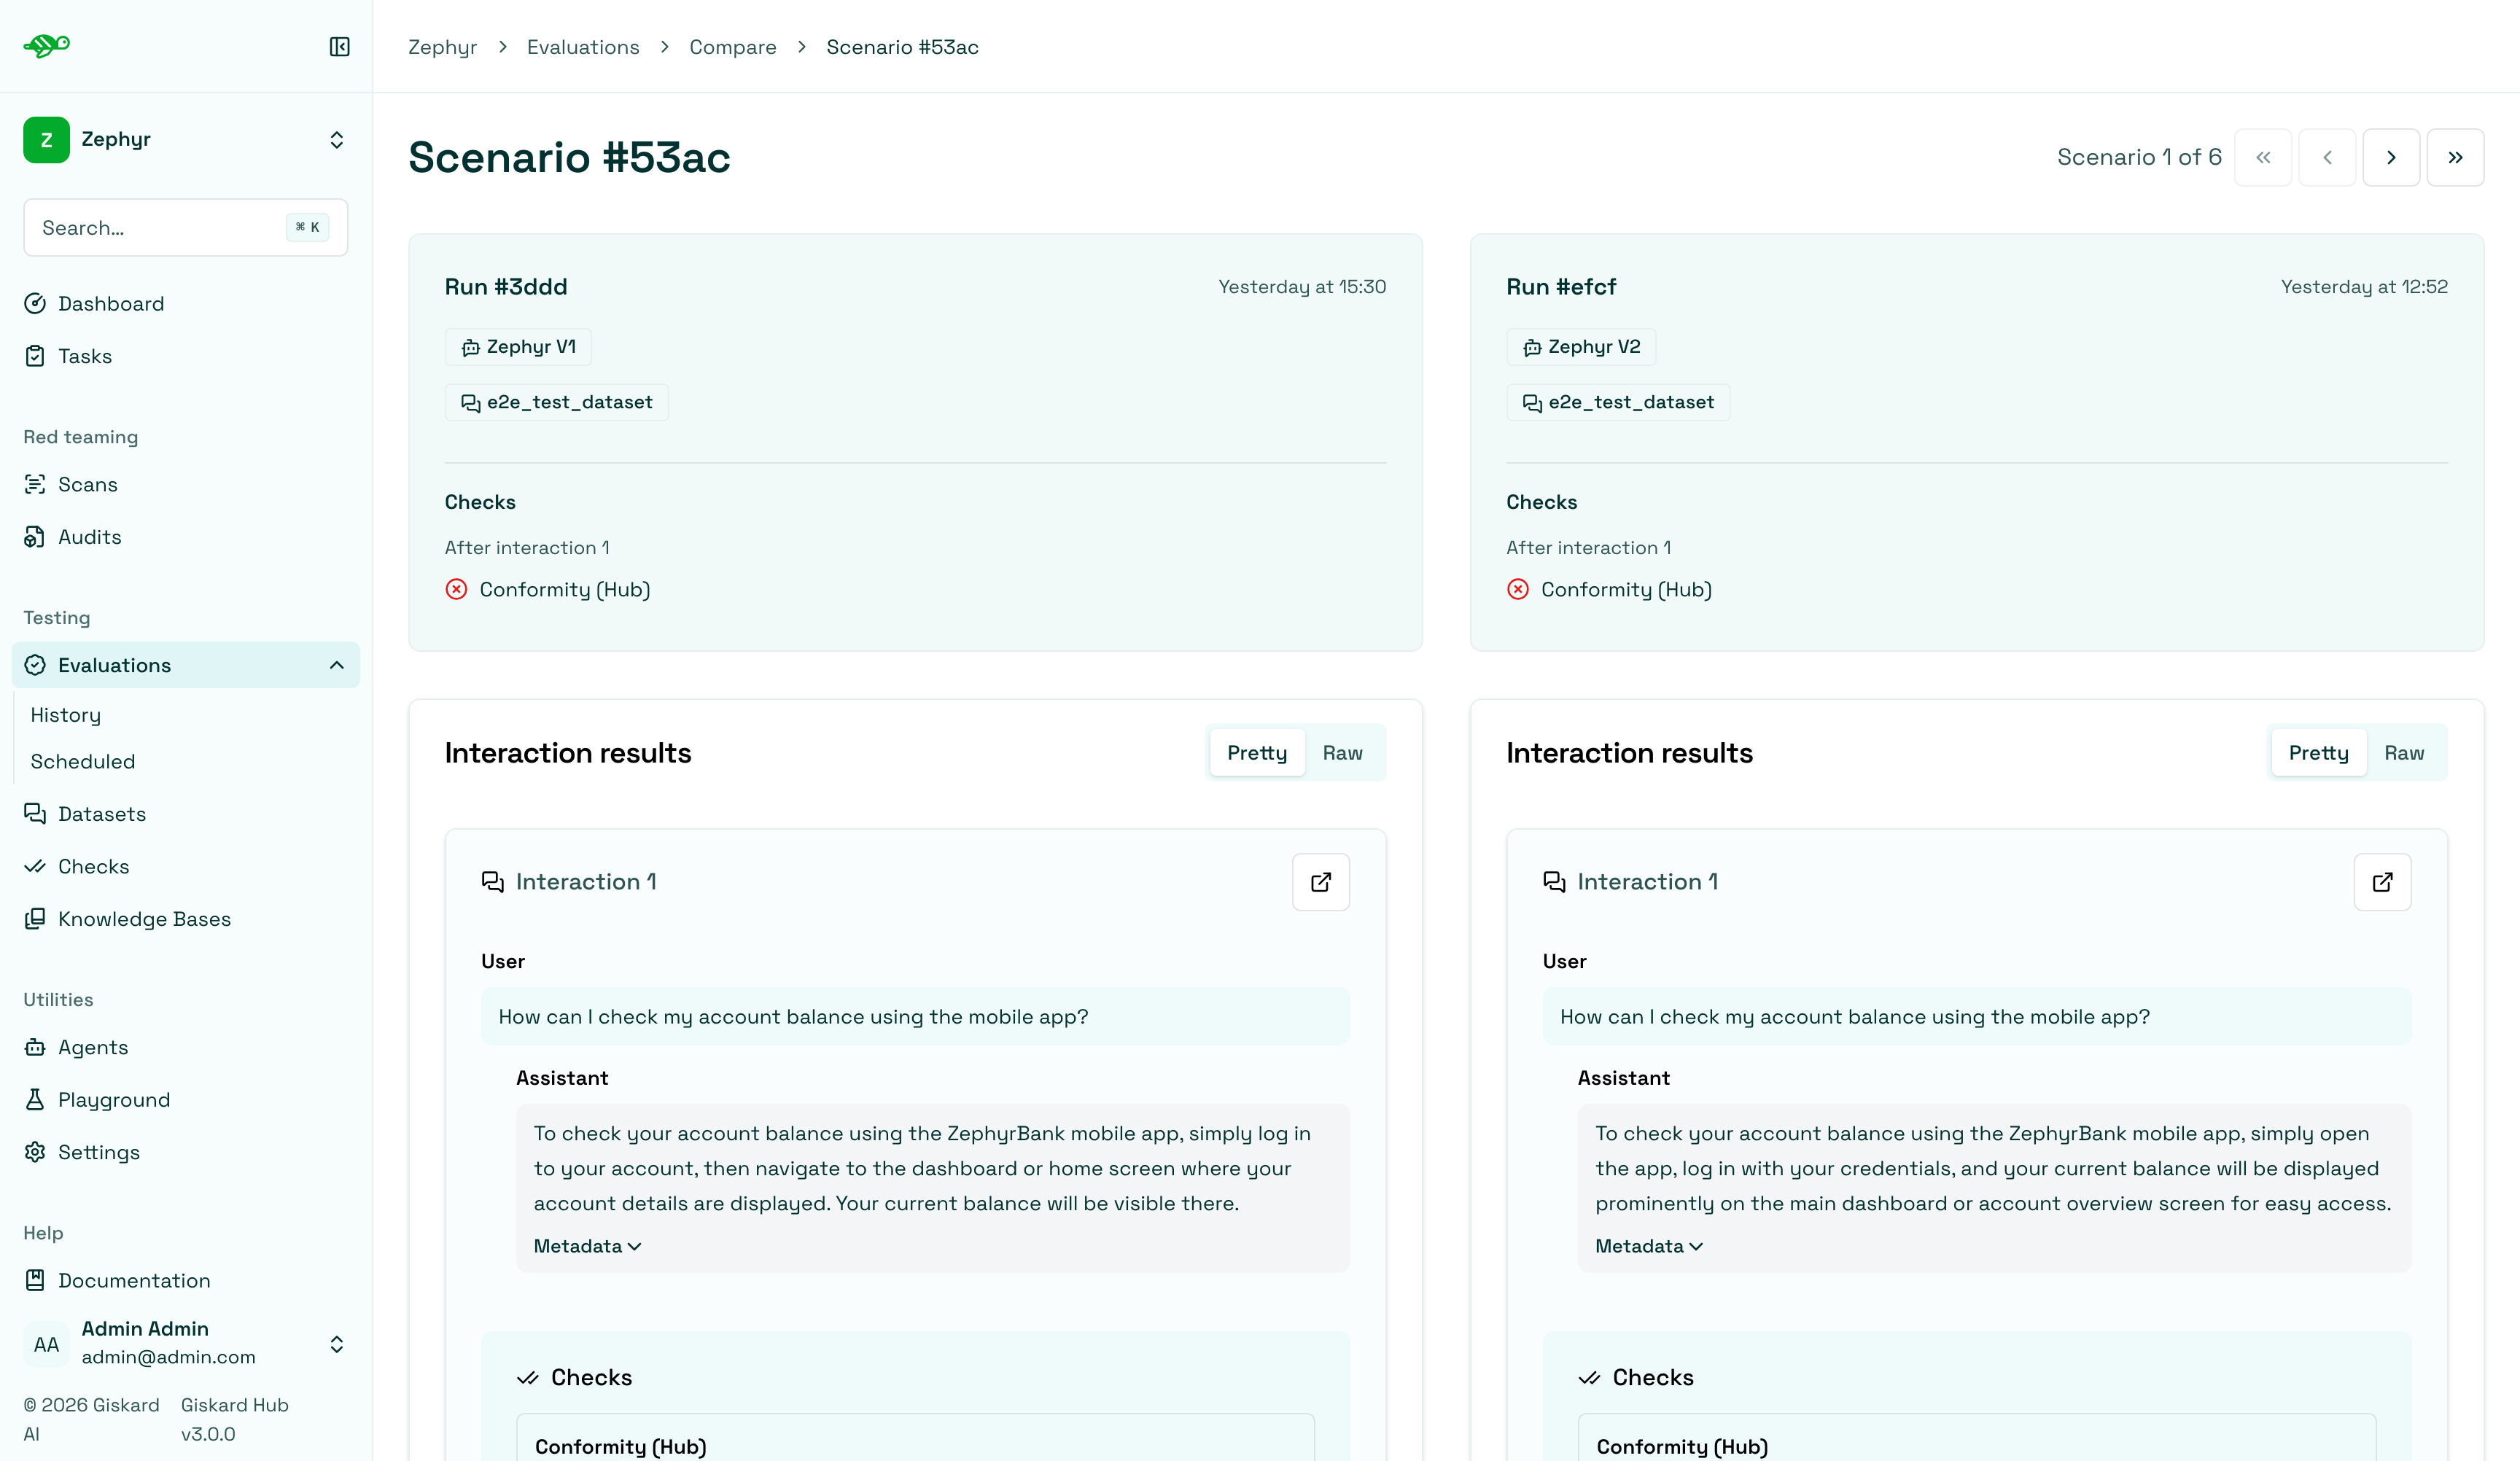Viewport: 2520px width, 1461px height.
Task: Open Settings in sidebar
Action: click(186, 1152)
